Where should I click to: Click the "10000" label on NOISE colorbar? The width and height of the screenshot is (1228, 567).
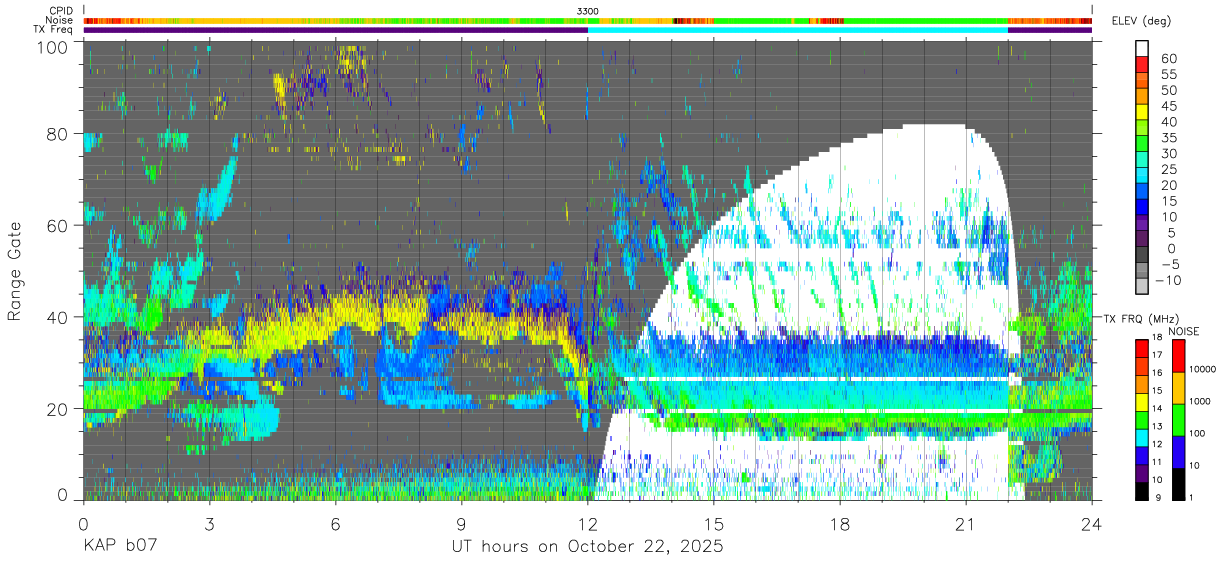coord(1201,370)
